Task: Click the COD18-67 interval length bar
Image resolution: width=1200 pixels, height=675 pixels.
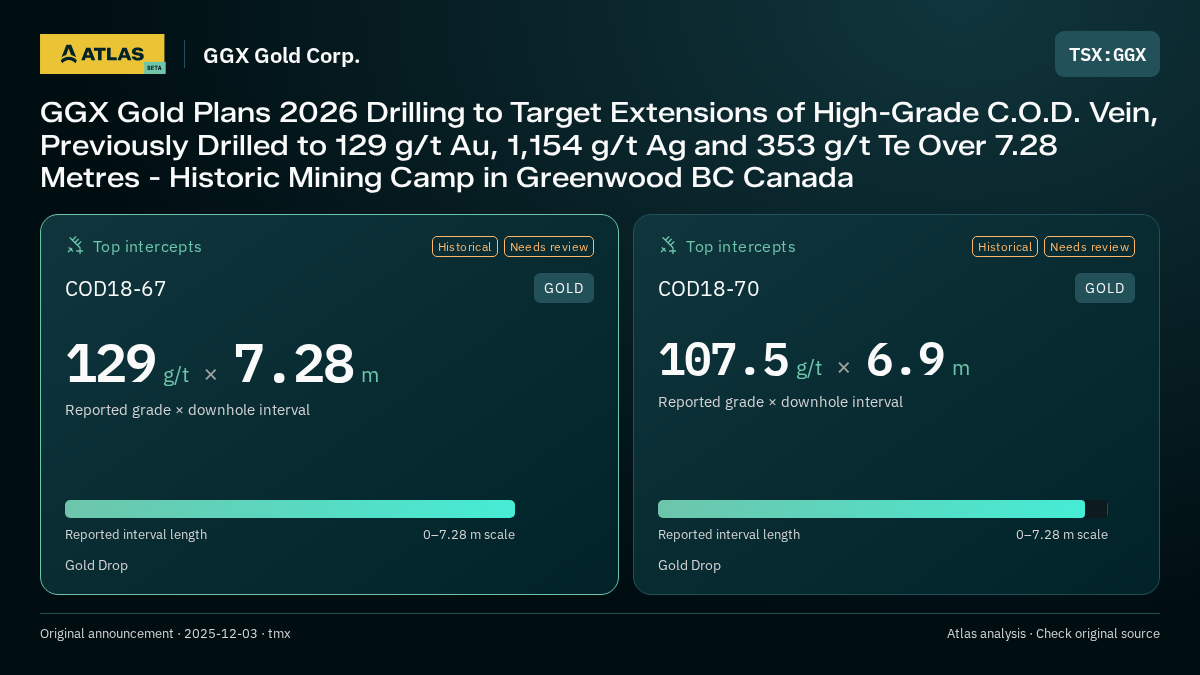Action: [290, 509]
